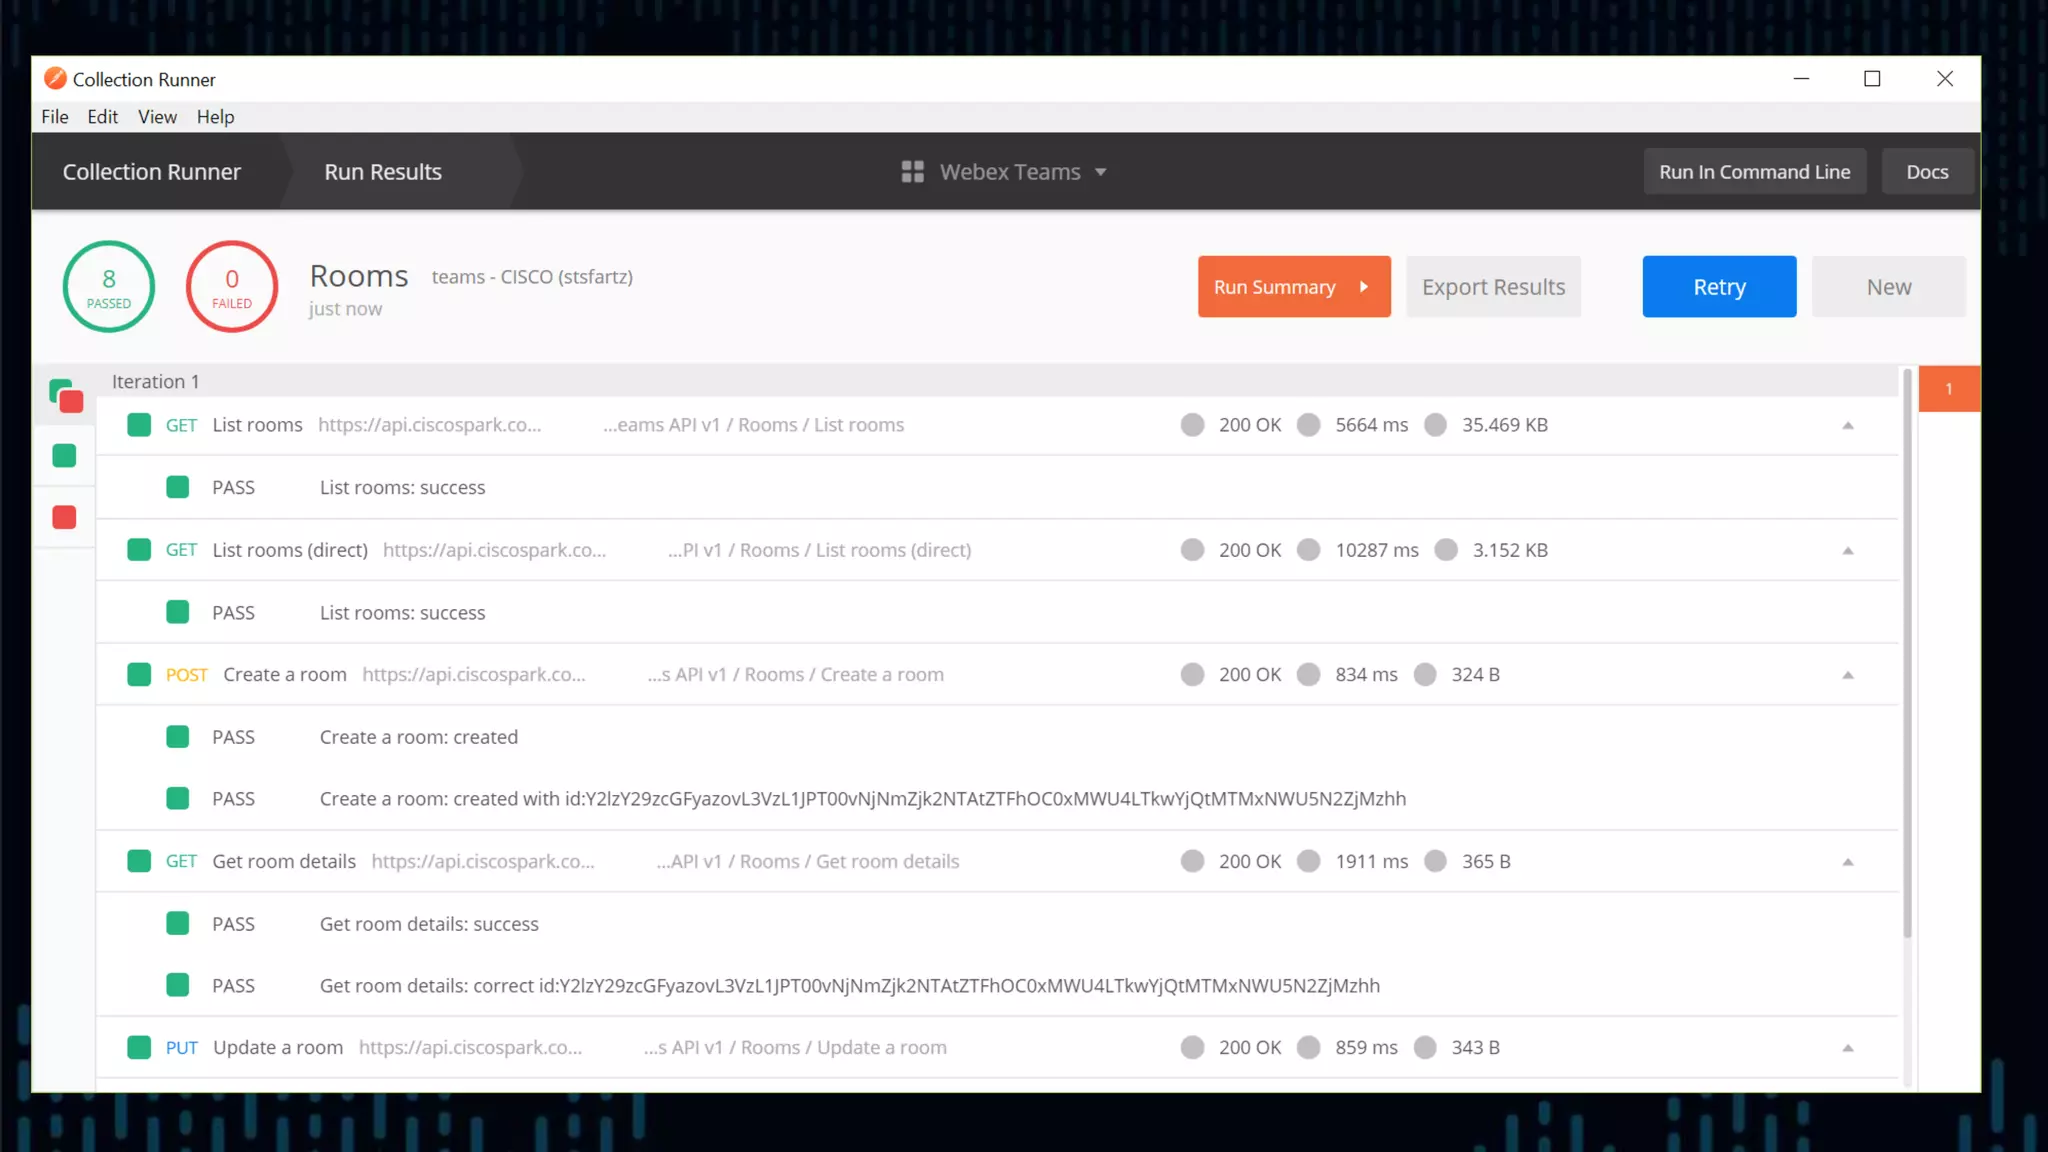The image size is (2048, 1152).
Task: Click the Webex Teams workspace grid icon
Action: (912, 172)
